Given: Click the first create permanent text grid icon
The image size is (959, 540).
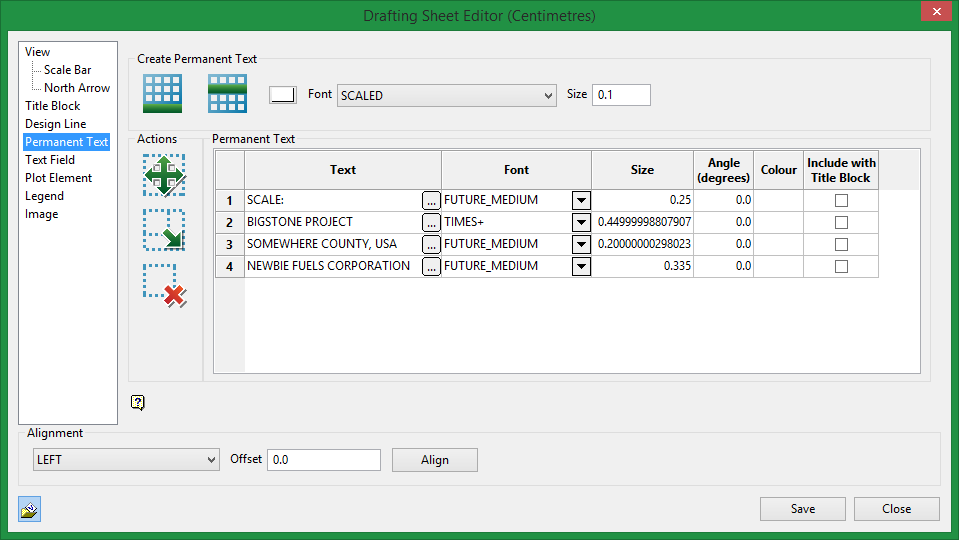Looking at the screenshot, I should click(x=162, y=94).
